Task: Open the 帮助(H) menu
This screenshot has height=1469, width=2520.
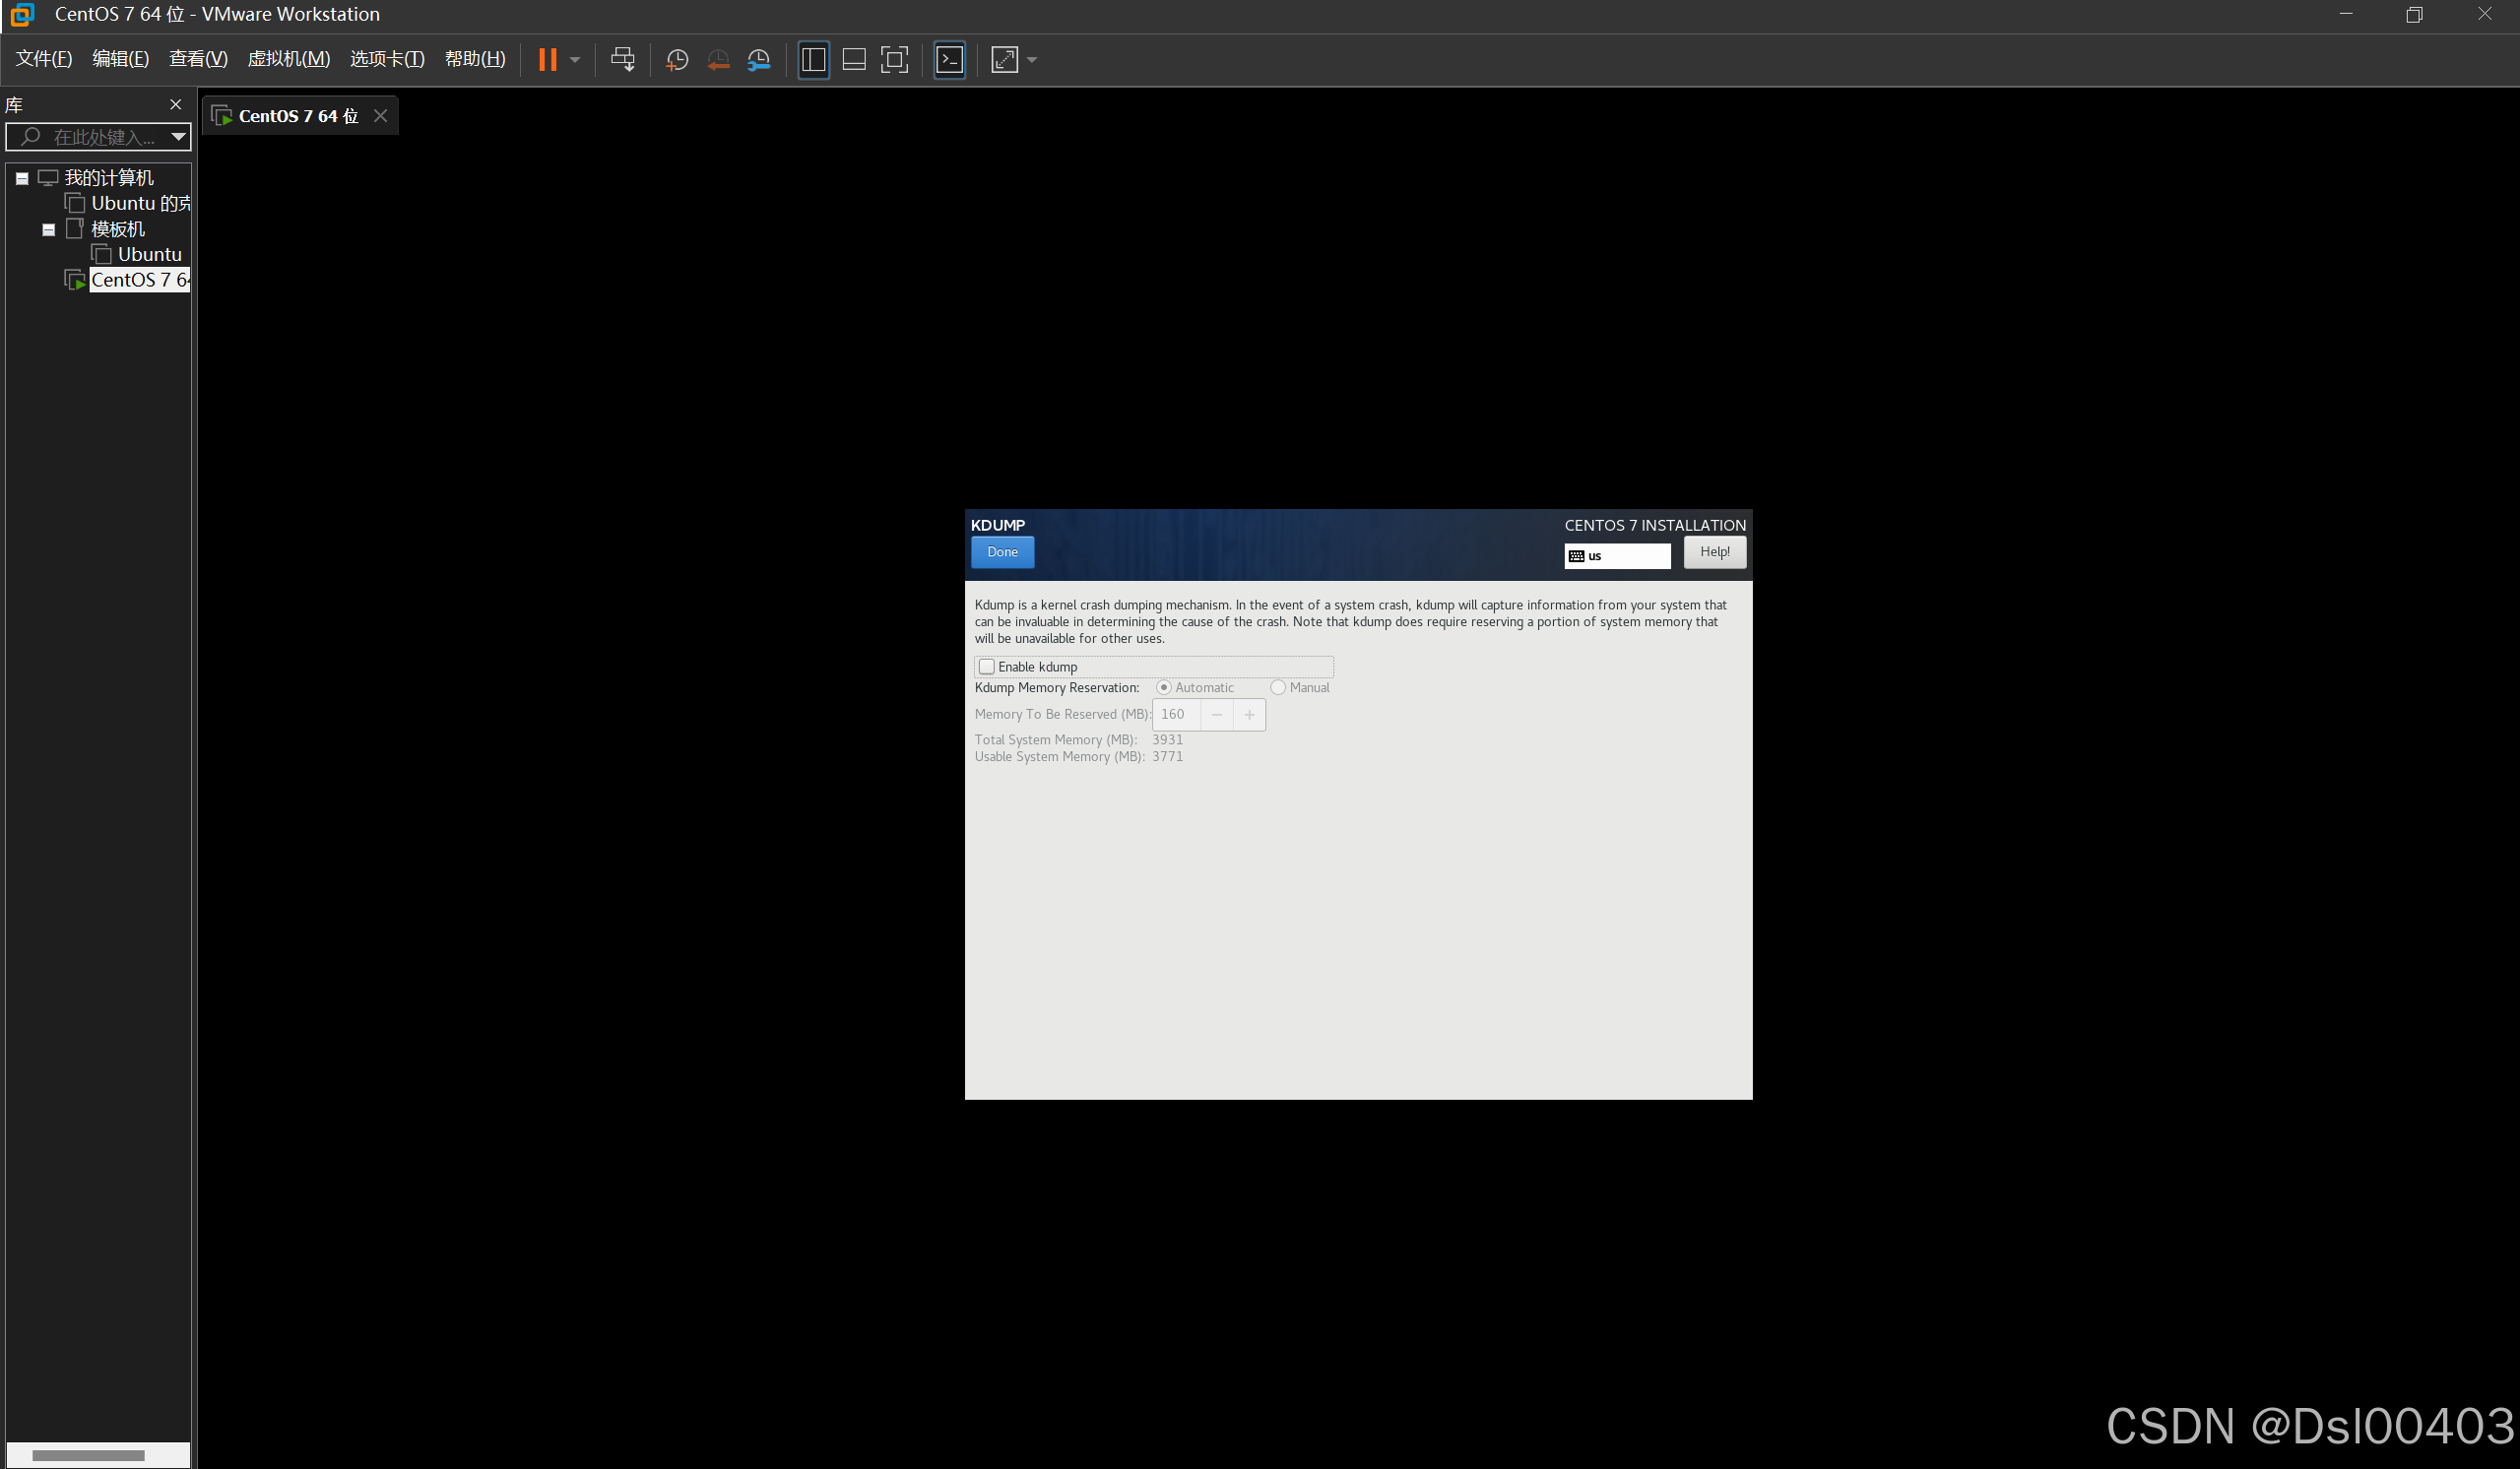Action: 475,59
